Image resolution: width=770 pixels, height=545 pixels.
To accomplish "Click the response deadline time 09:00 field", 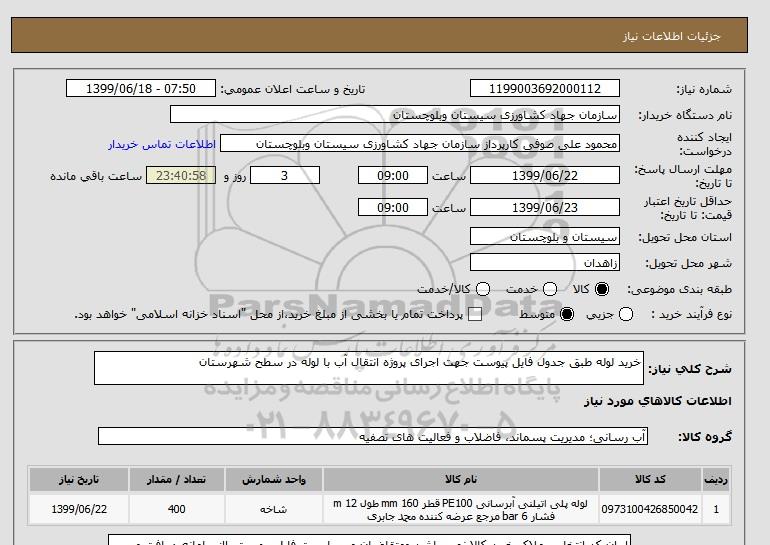I will coord(393,175).
